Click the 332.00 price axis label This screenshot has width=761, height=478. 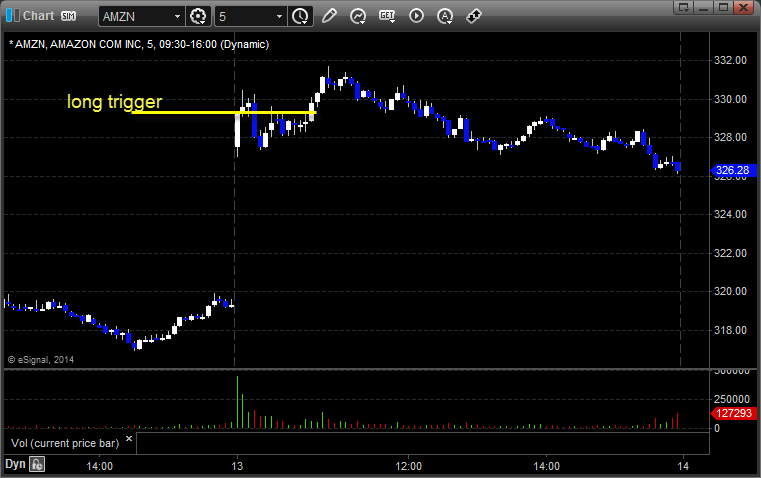click(730, 60)
